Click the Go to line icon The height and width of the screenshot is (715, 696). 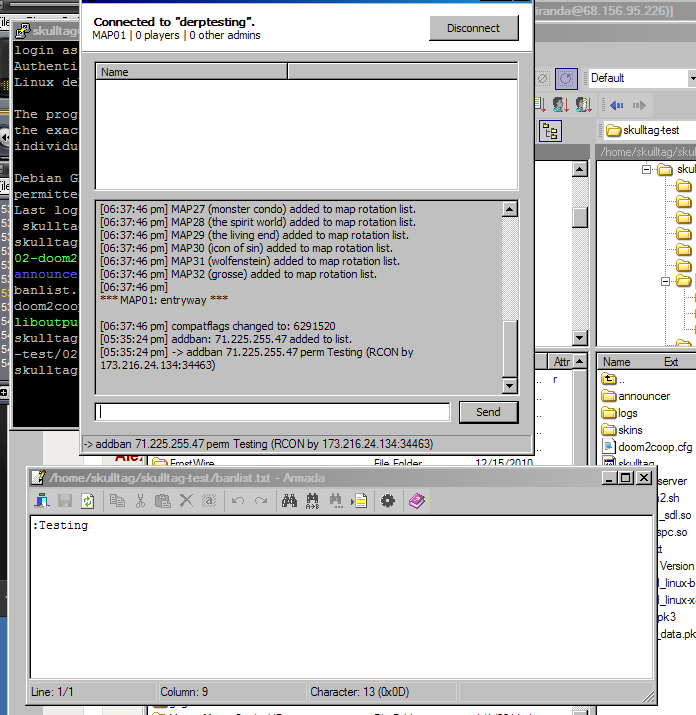coord(358,501)
